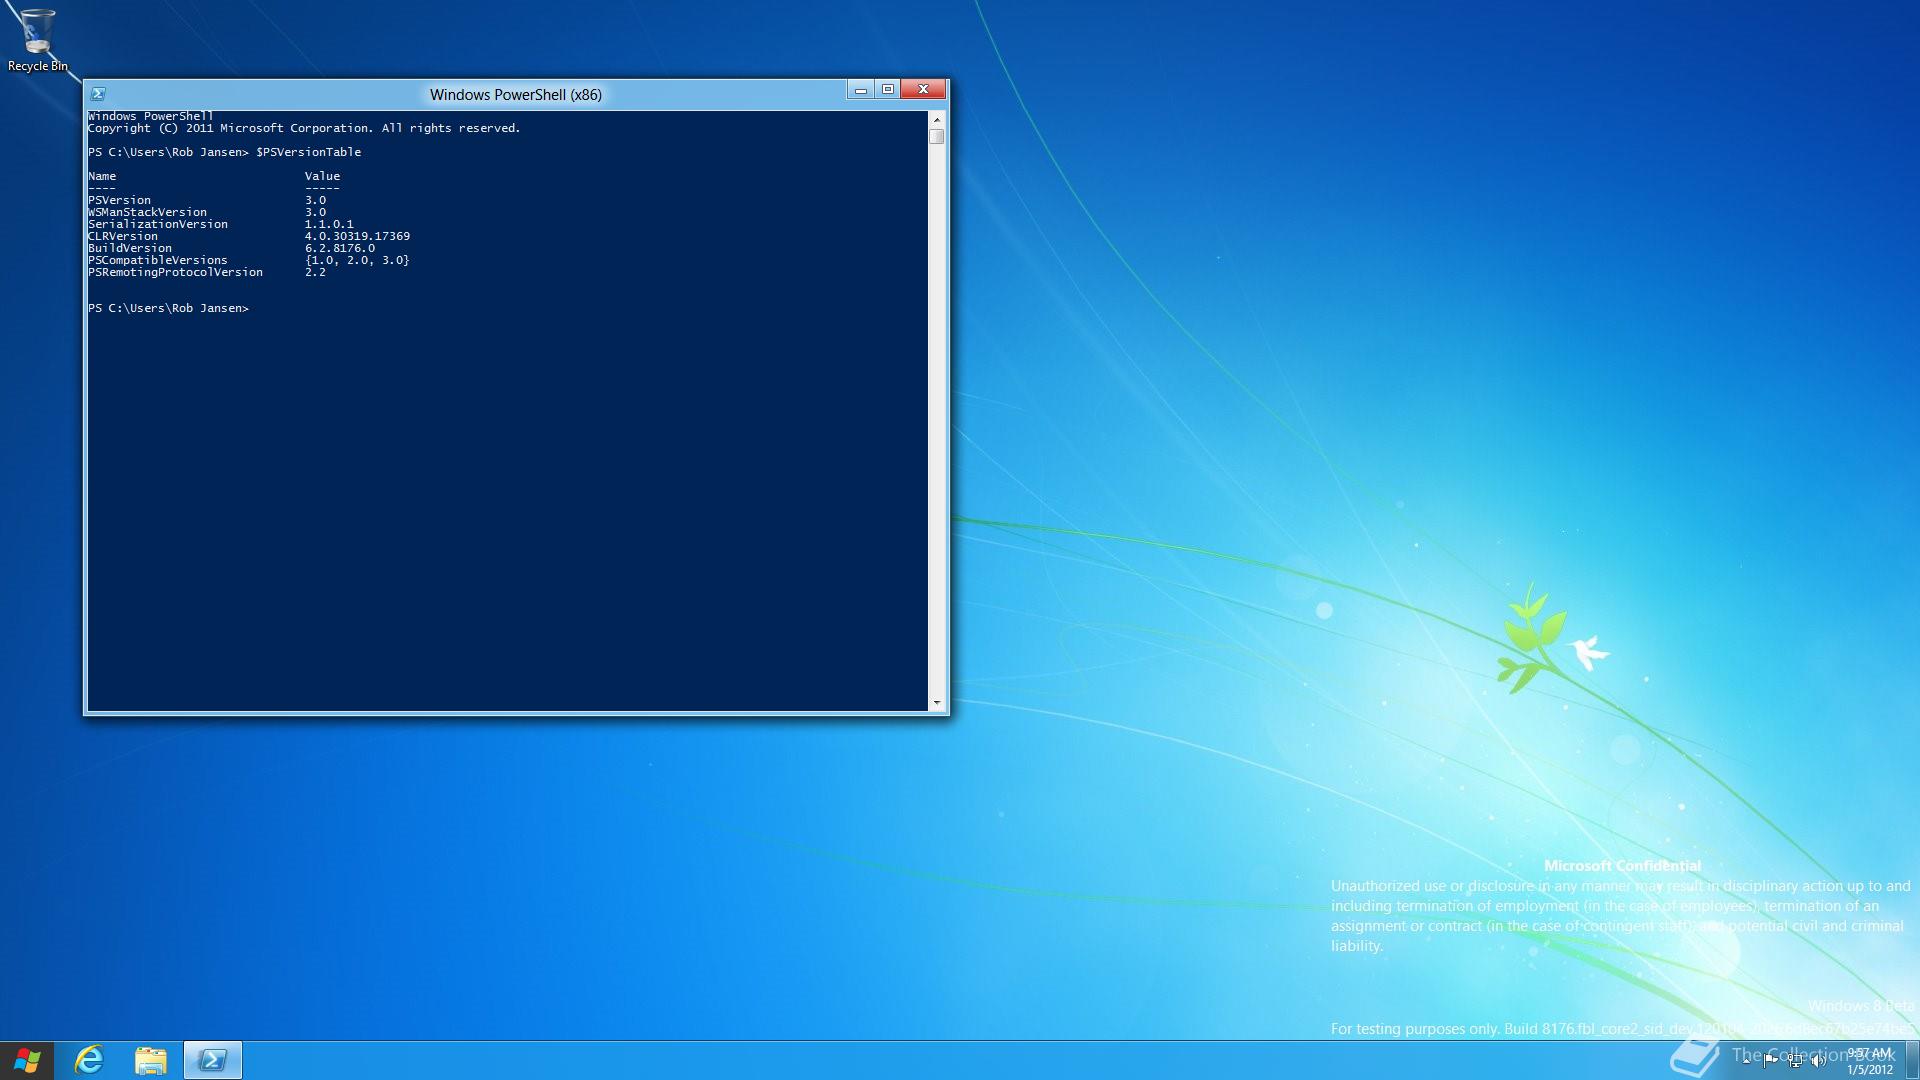Viewport: 1920px width, 1080px height.
Task: Click the taskbar clock showing 1/5/2012
Action: pos(1869,1061)
